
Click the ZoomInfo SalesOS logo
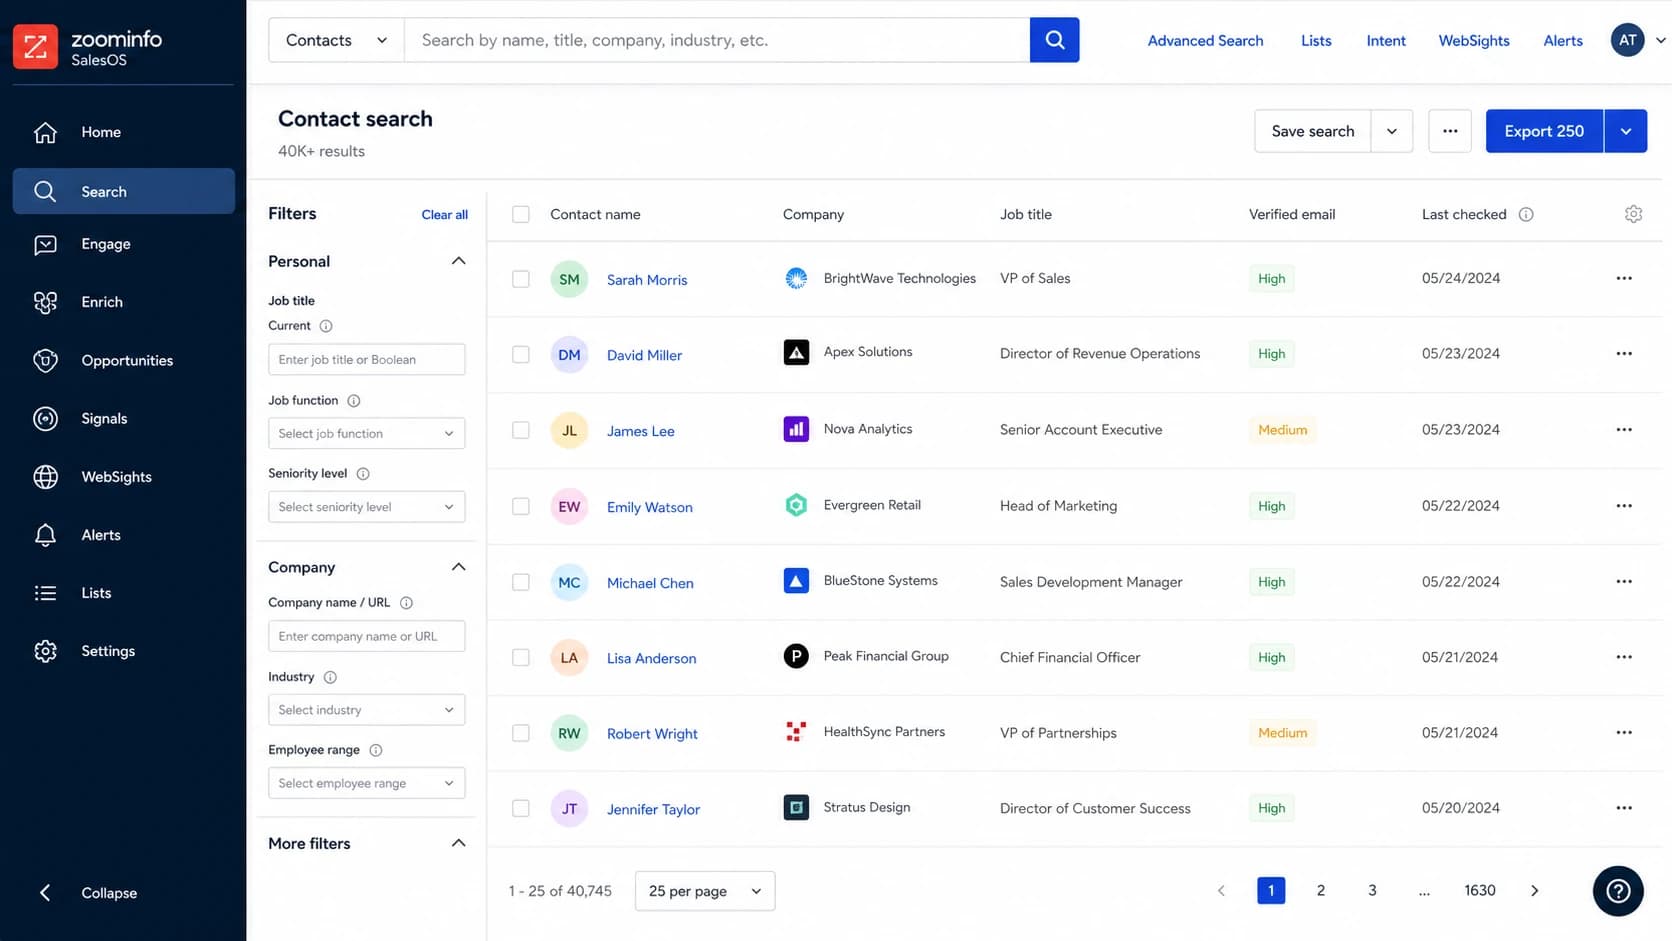pyautogui.click(x=88, y=47)
